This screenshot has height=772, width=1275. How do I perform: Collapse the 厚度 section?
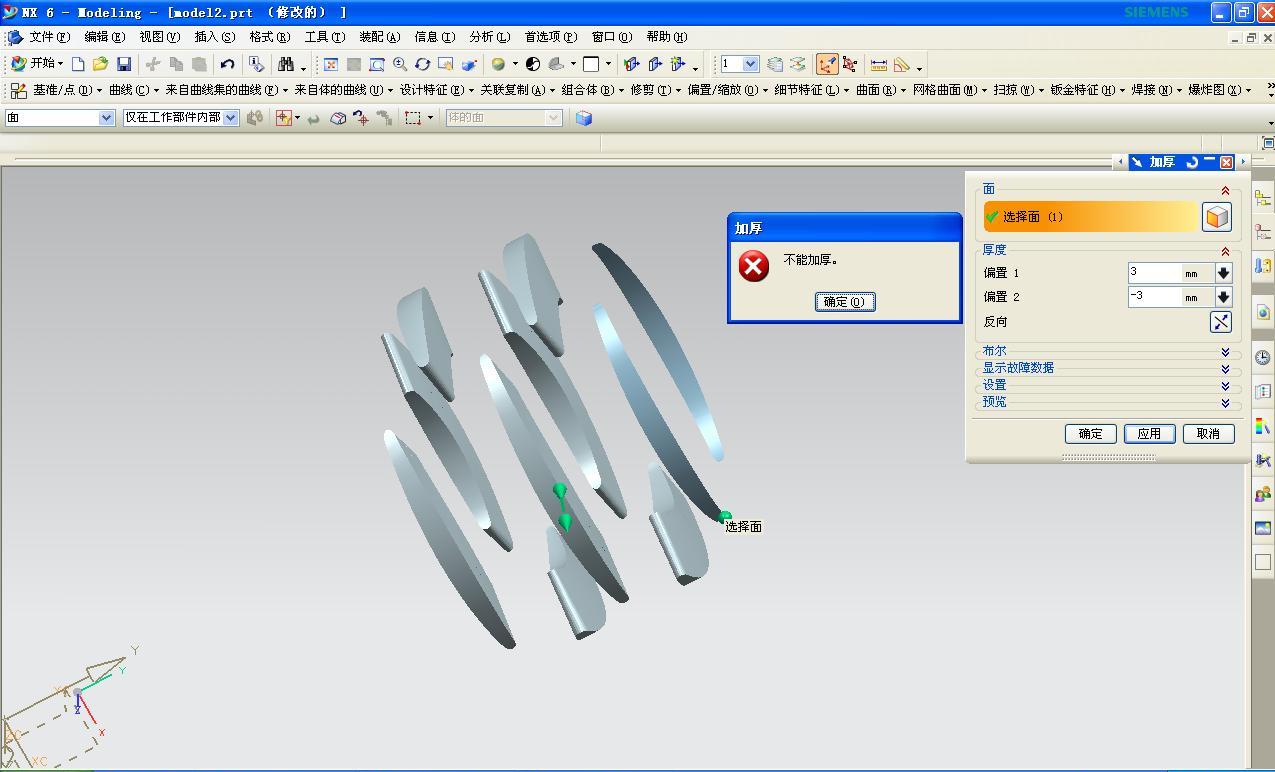1225,251
